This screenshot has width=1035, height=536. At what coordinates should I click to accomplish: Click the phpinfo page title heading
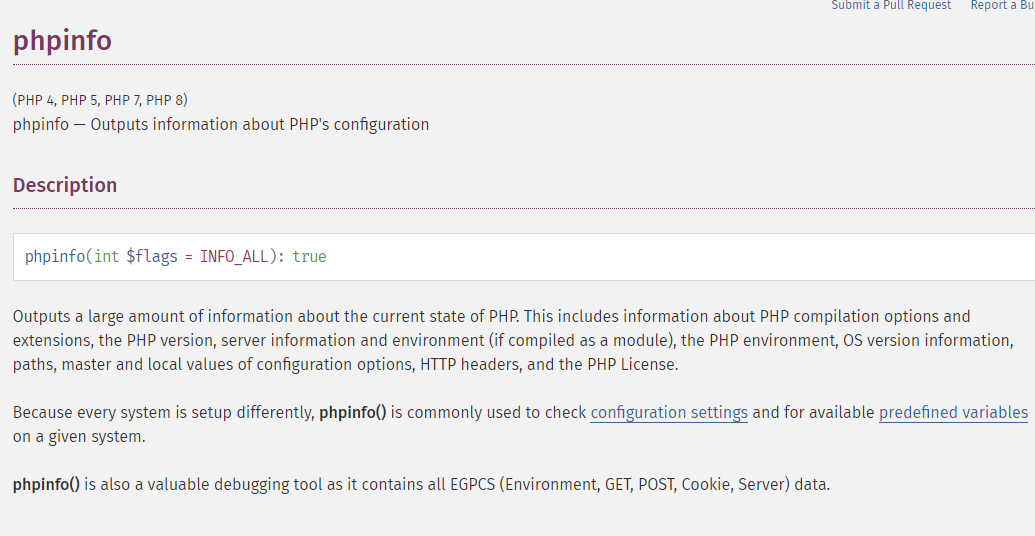pos(62,41)
